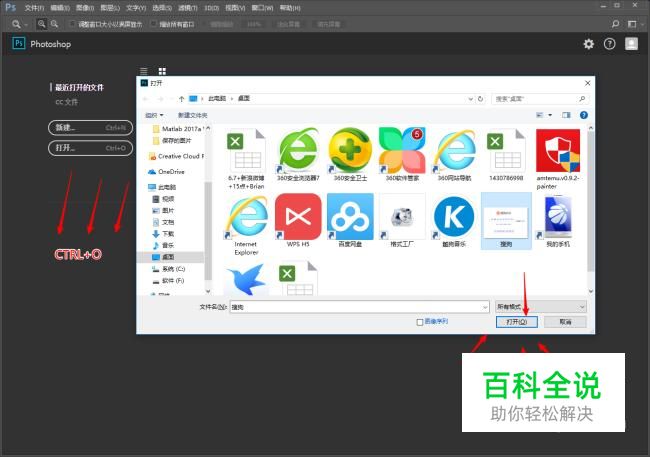Click the back arrow in Open dialog
The image size is (650, 457).
click(x=146, y=99)
